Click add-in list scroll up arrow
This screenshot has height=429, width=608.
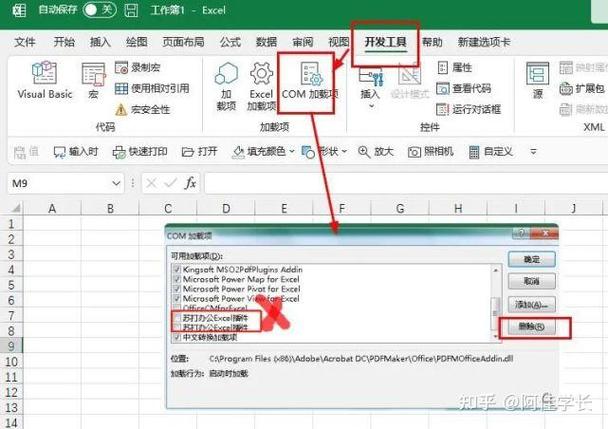(x=496, y=270)
